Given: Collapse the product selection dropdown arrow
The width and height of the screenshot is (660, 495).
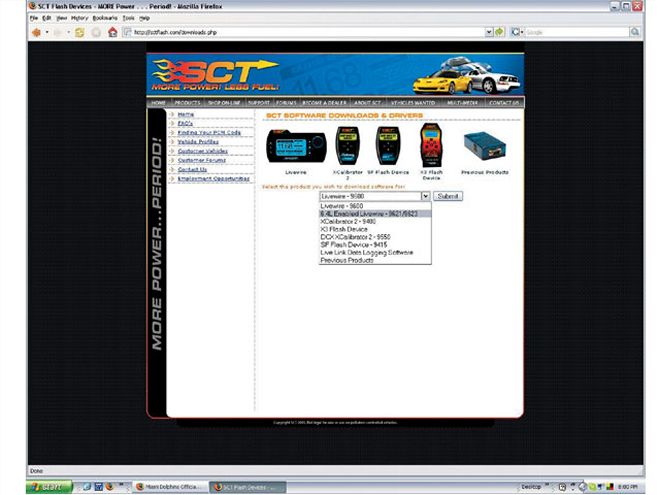Looking at the screenshot, I should coord(425,196).
